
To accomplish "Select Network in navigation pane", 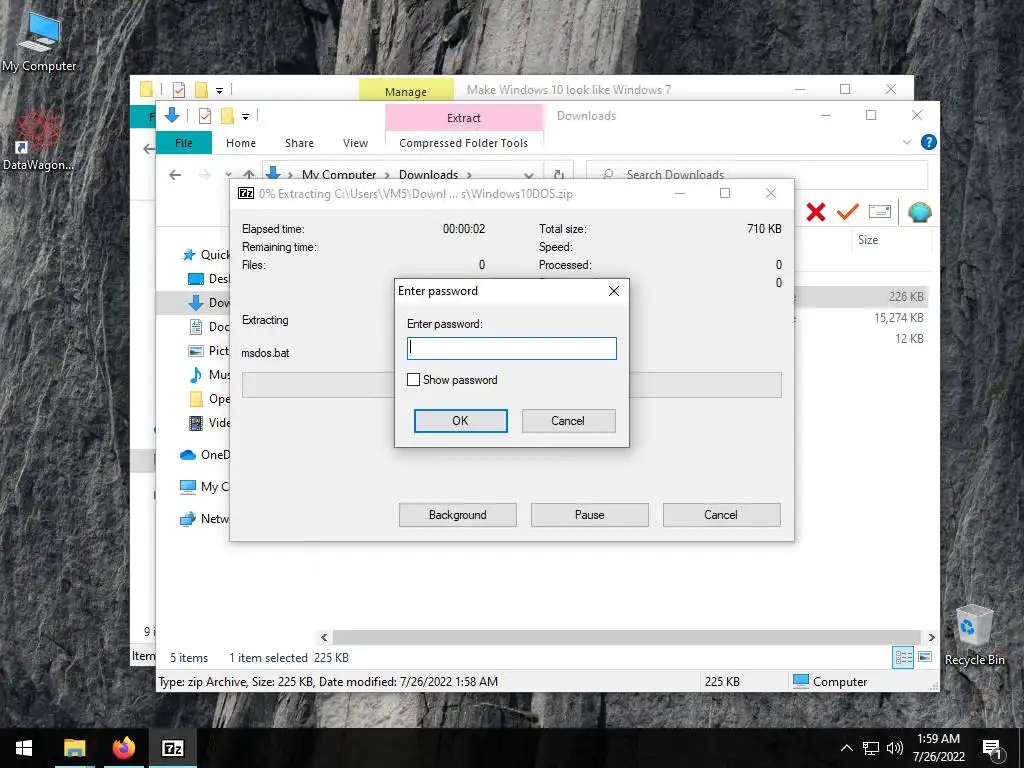I will (x=204, y=519).
